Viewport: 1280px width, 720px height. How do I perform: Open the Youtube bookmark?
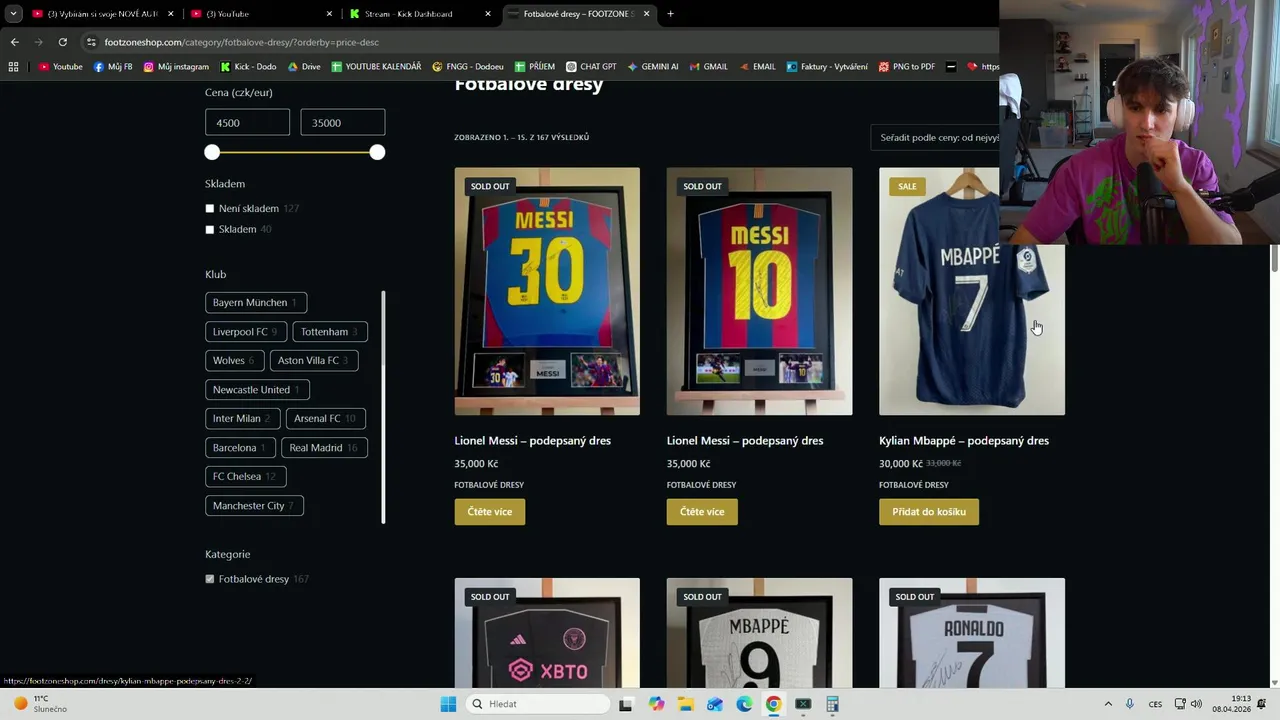[60, 67]
